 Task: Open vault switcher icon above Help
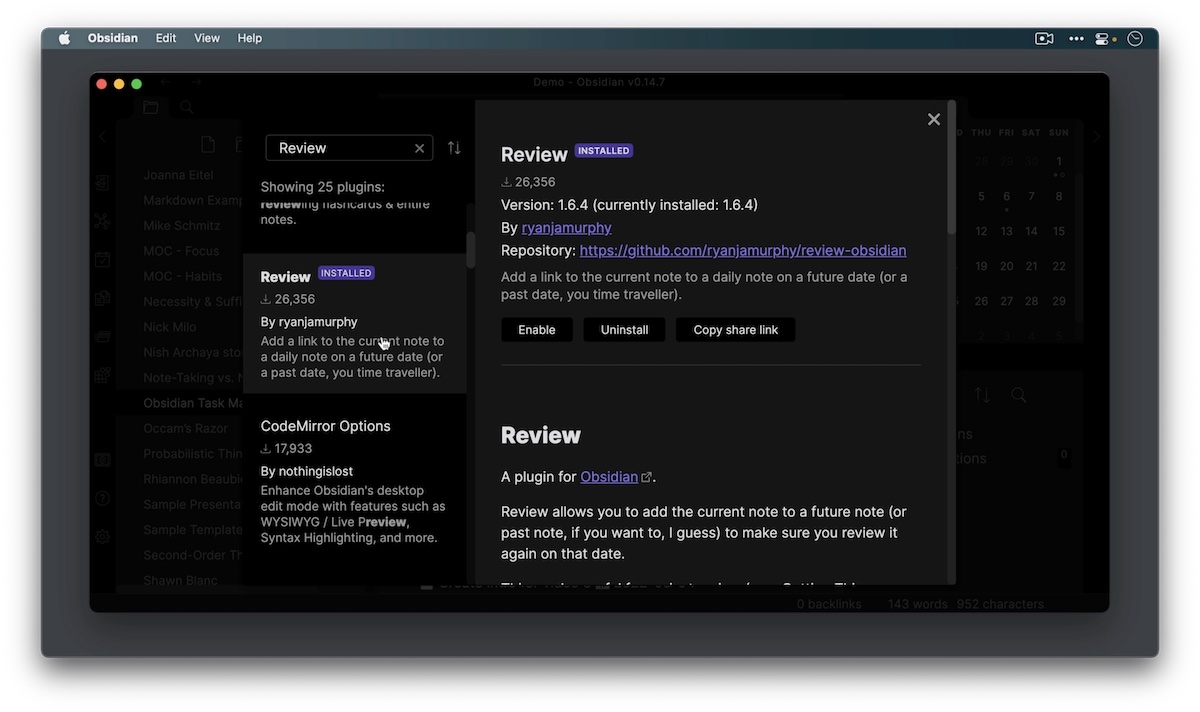tap(102, 460)
